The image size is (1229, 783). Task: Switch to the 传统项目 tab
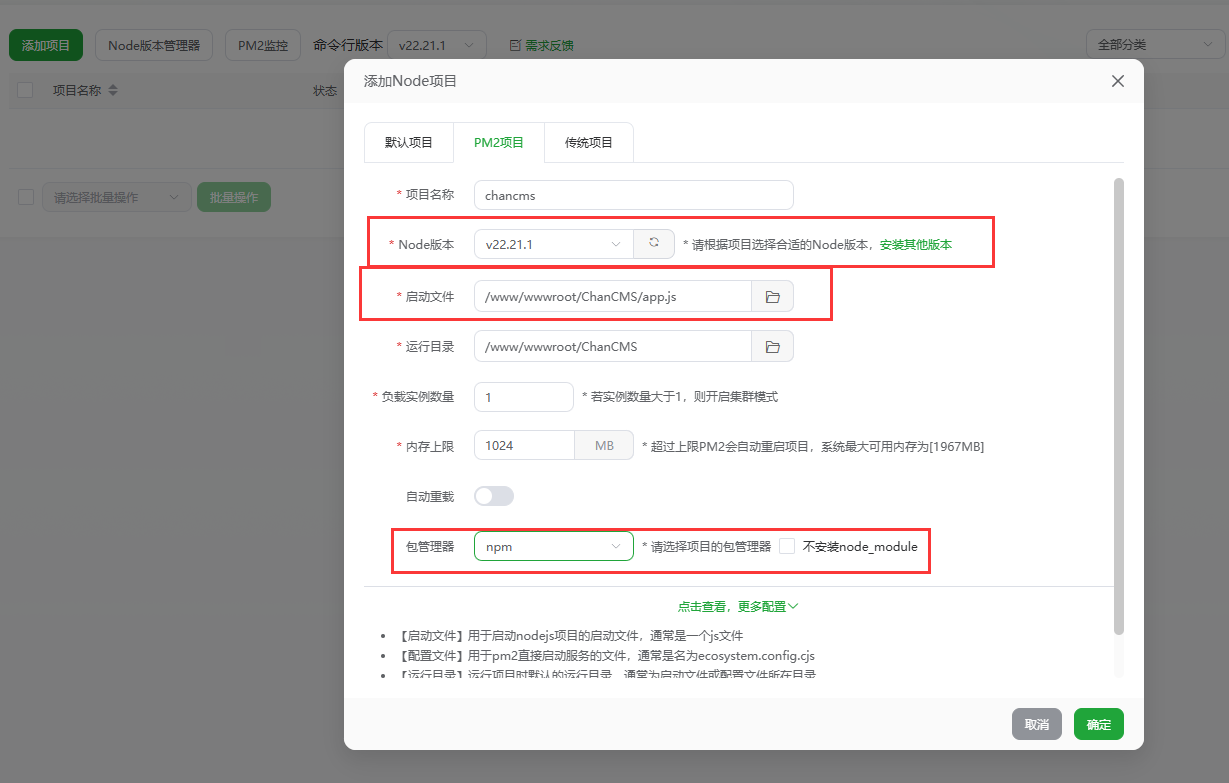tap(588, 142)
